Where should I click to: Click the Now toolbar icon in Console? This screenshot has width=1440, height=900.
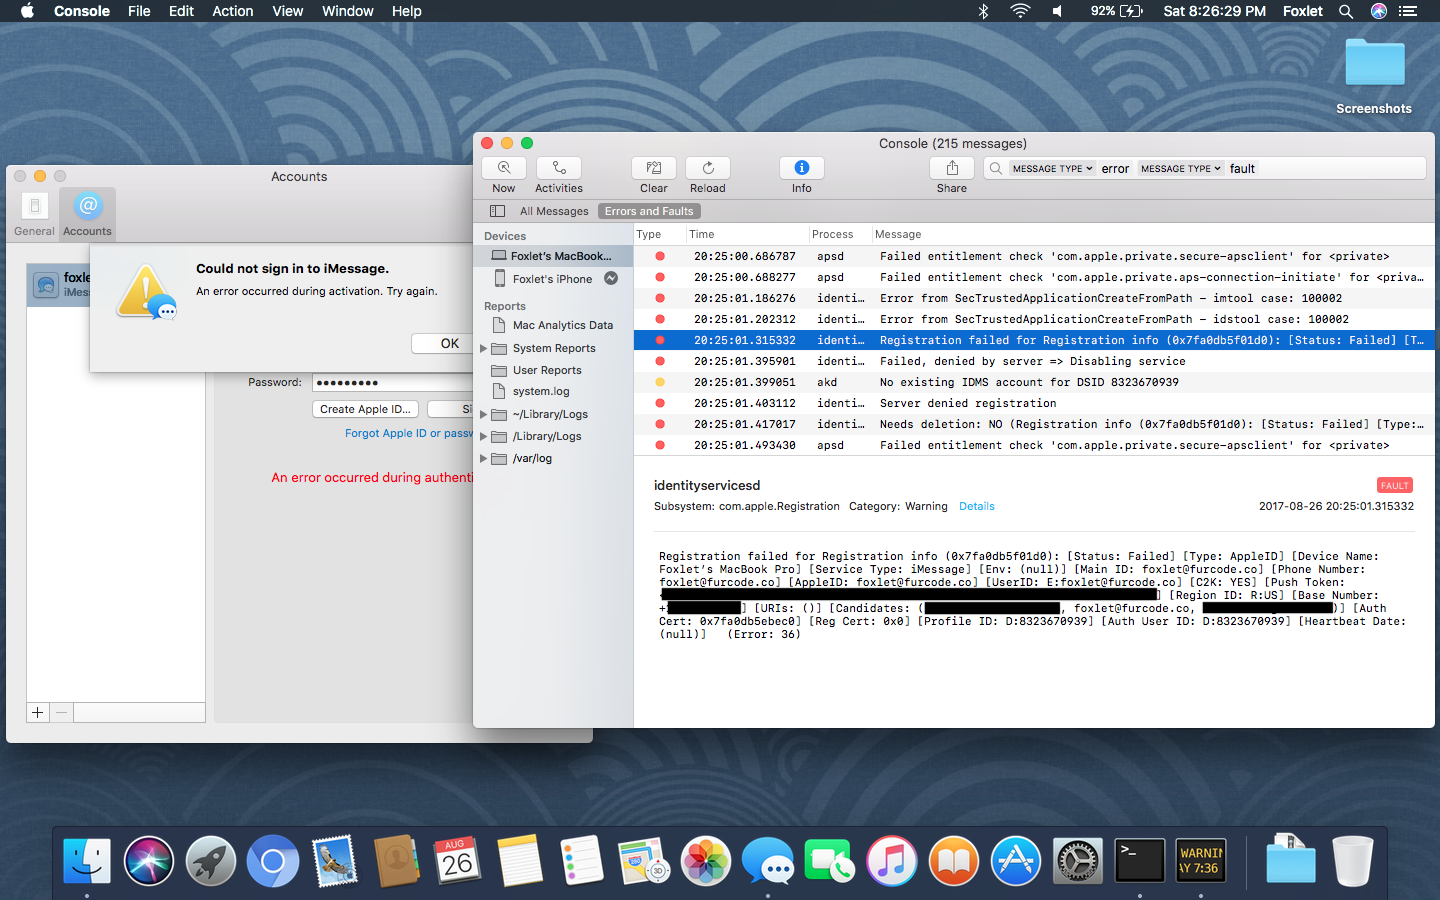tap(504, 168)
